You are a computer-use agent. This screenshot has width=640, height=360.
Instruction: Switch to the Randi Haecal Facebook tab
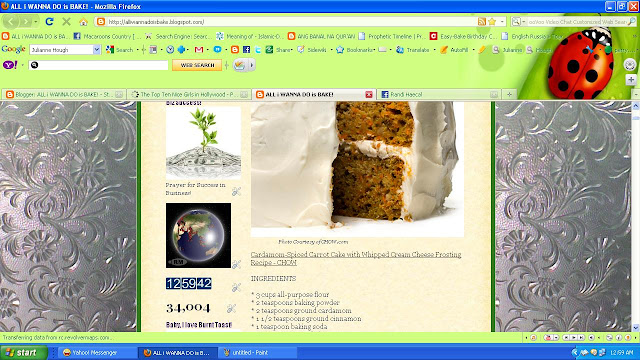(x=439, y=94)
